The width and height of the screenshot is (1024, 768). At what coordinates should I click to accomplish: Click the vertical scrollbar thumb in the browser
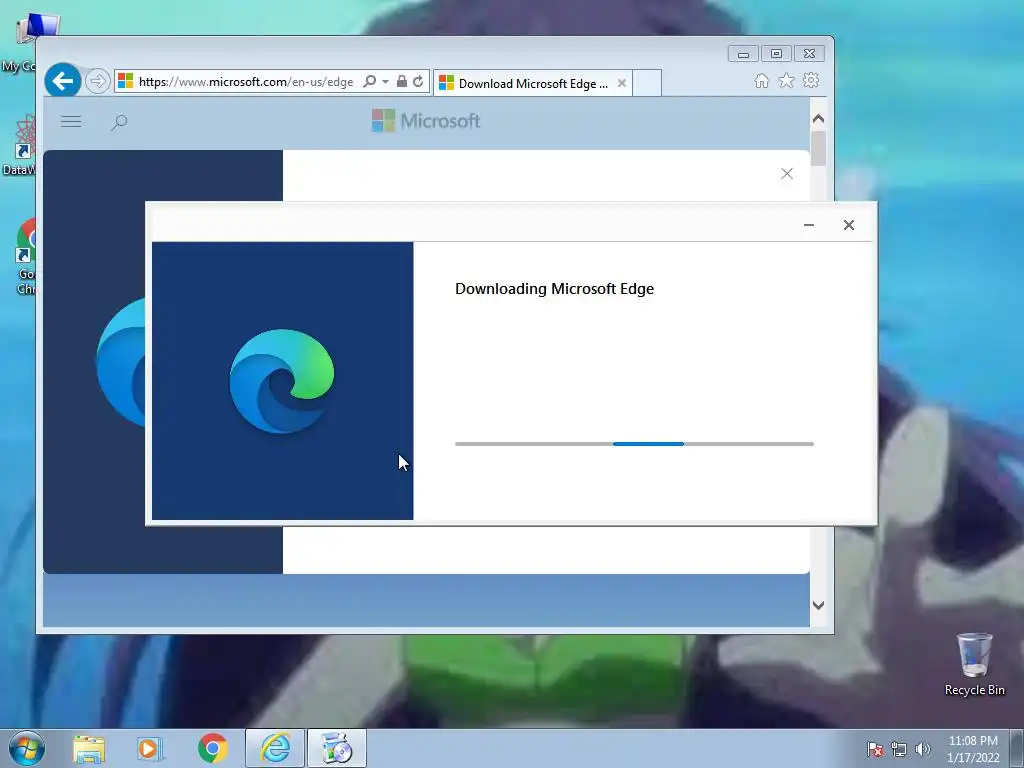(818, 148)
